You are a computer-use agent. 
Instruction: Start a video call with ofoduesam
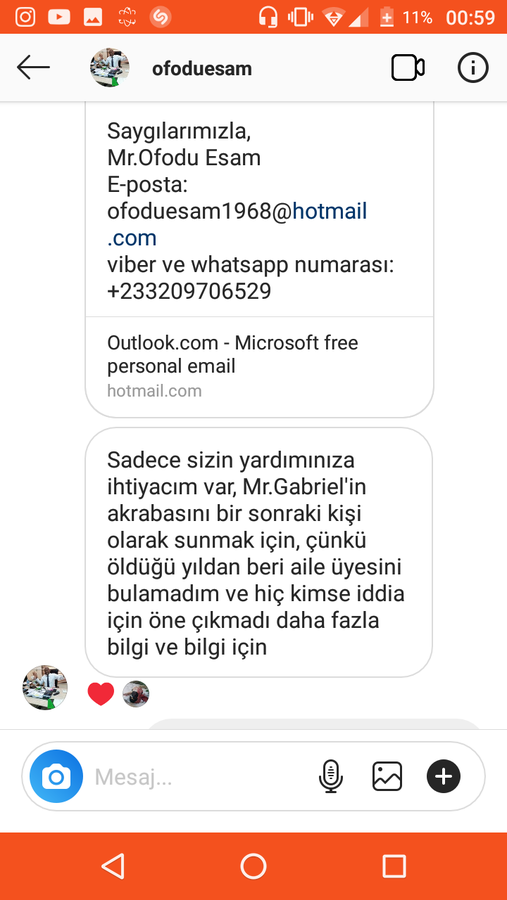click(x=408, y=68)
